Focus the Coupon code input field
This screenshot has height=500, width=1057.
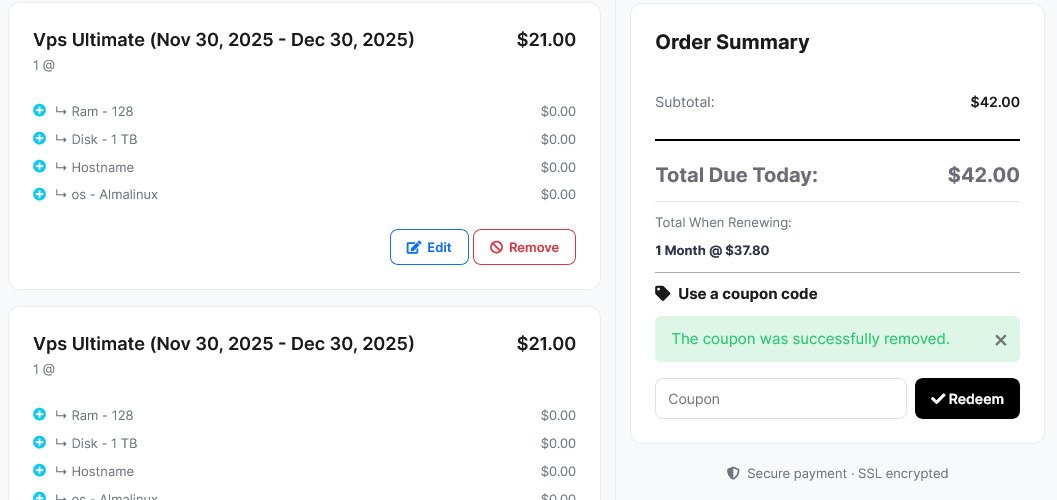click(780, 399)
